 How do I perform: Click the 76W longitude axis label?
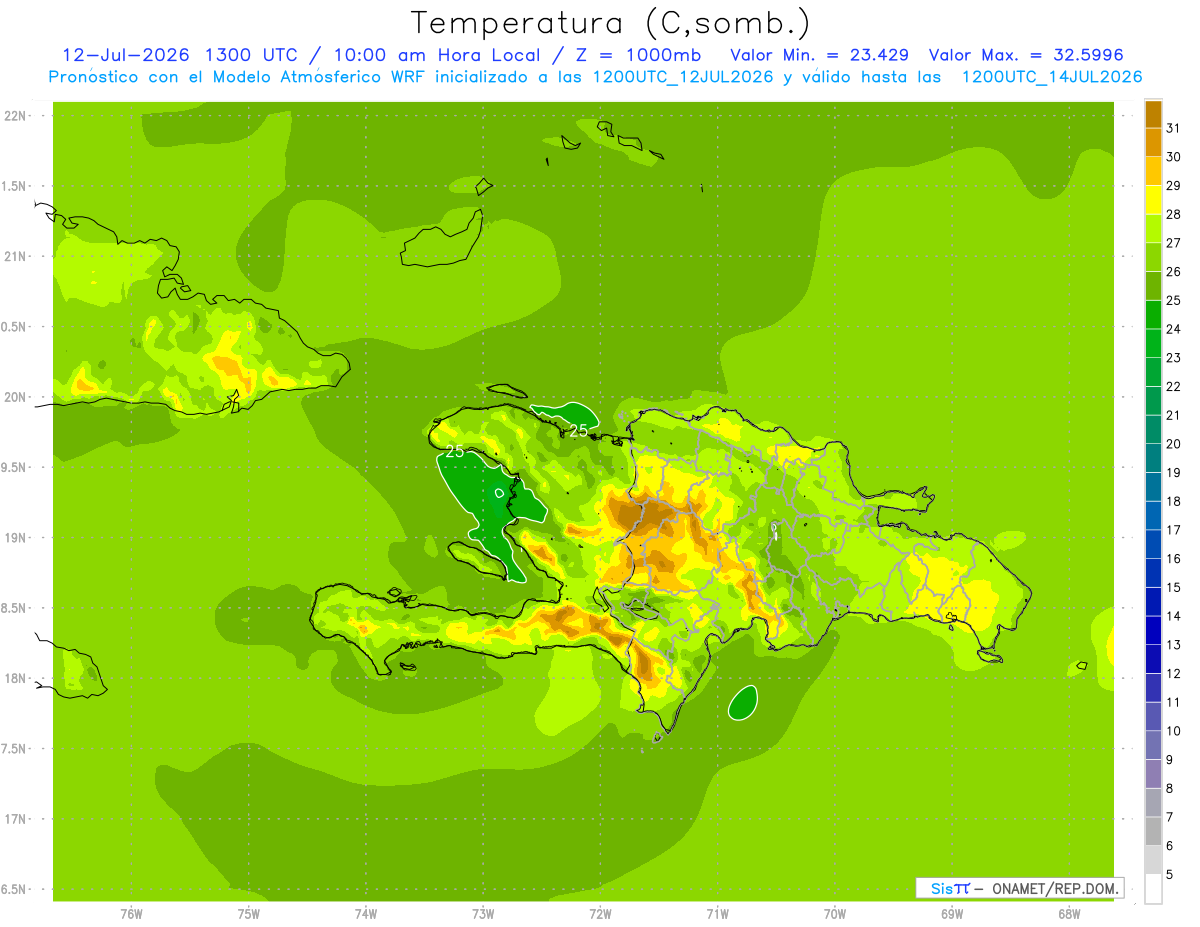(x=131, y=914)
